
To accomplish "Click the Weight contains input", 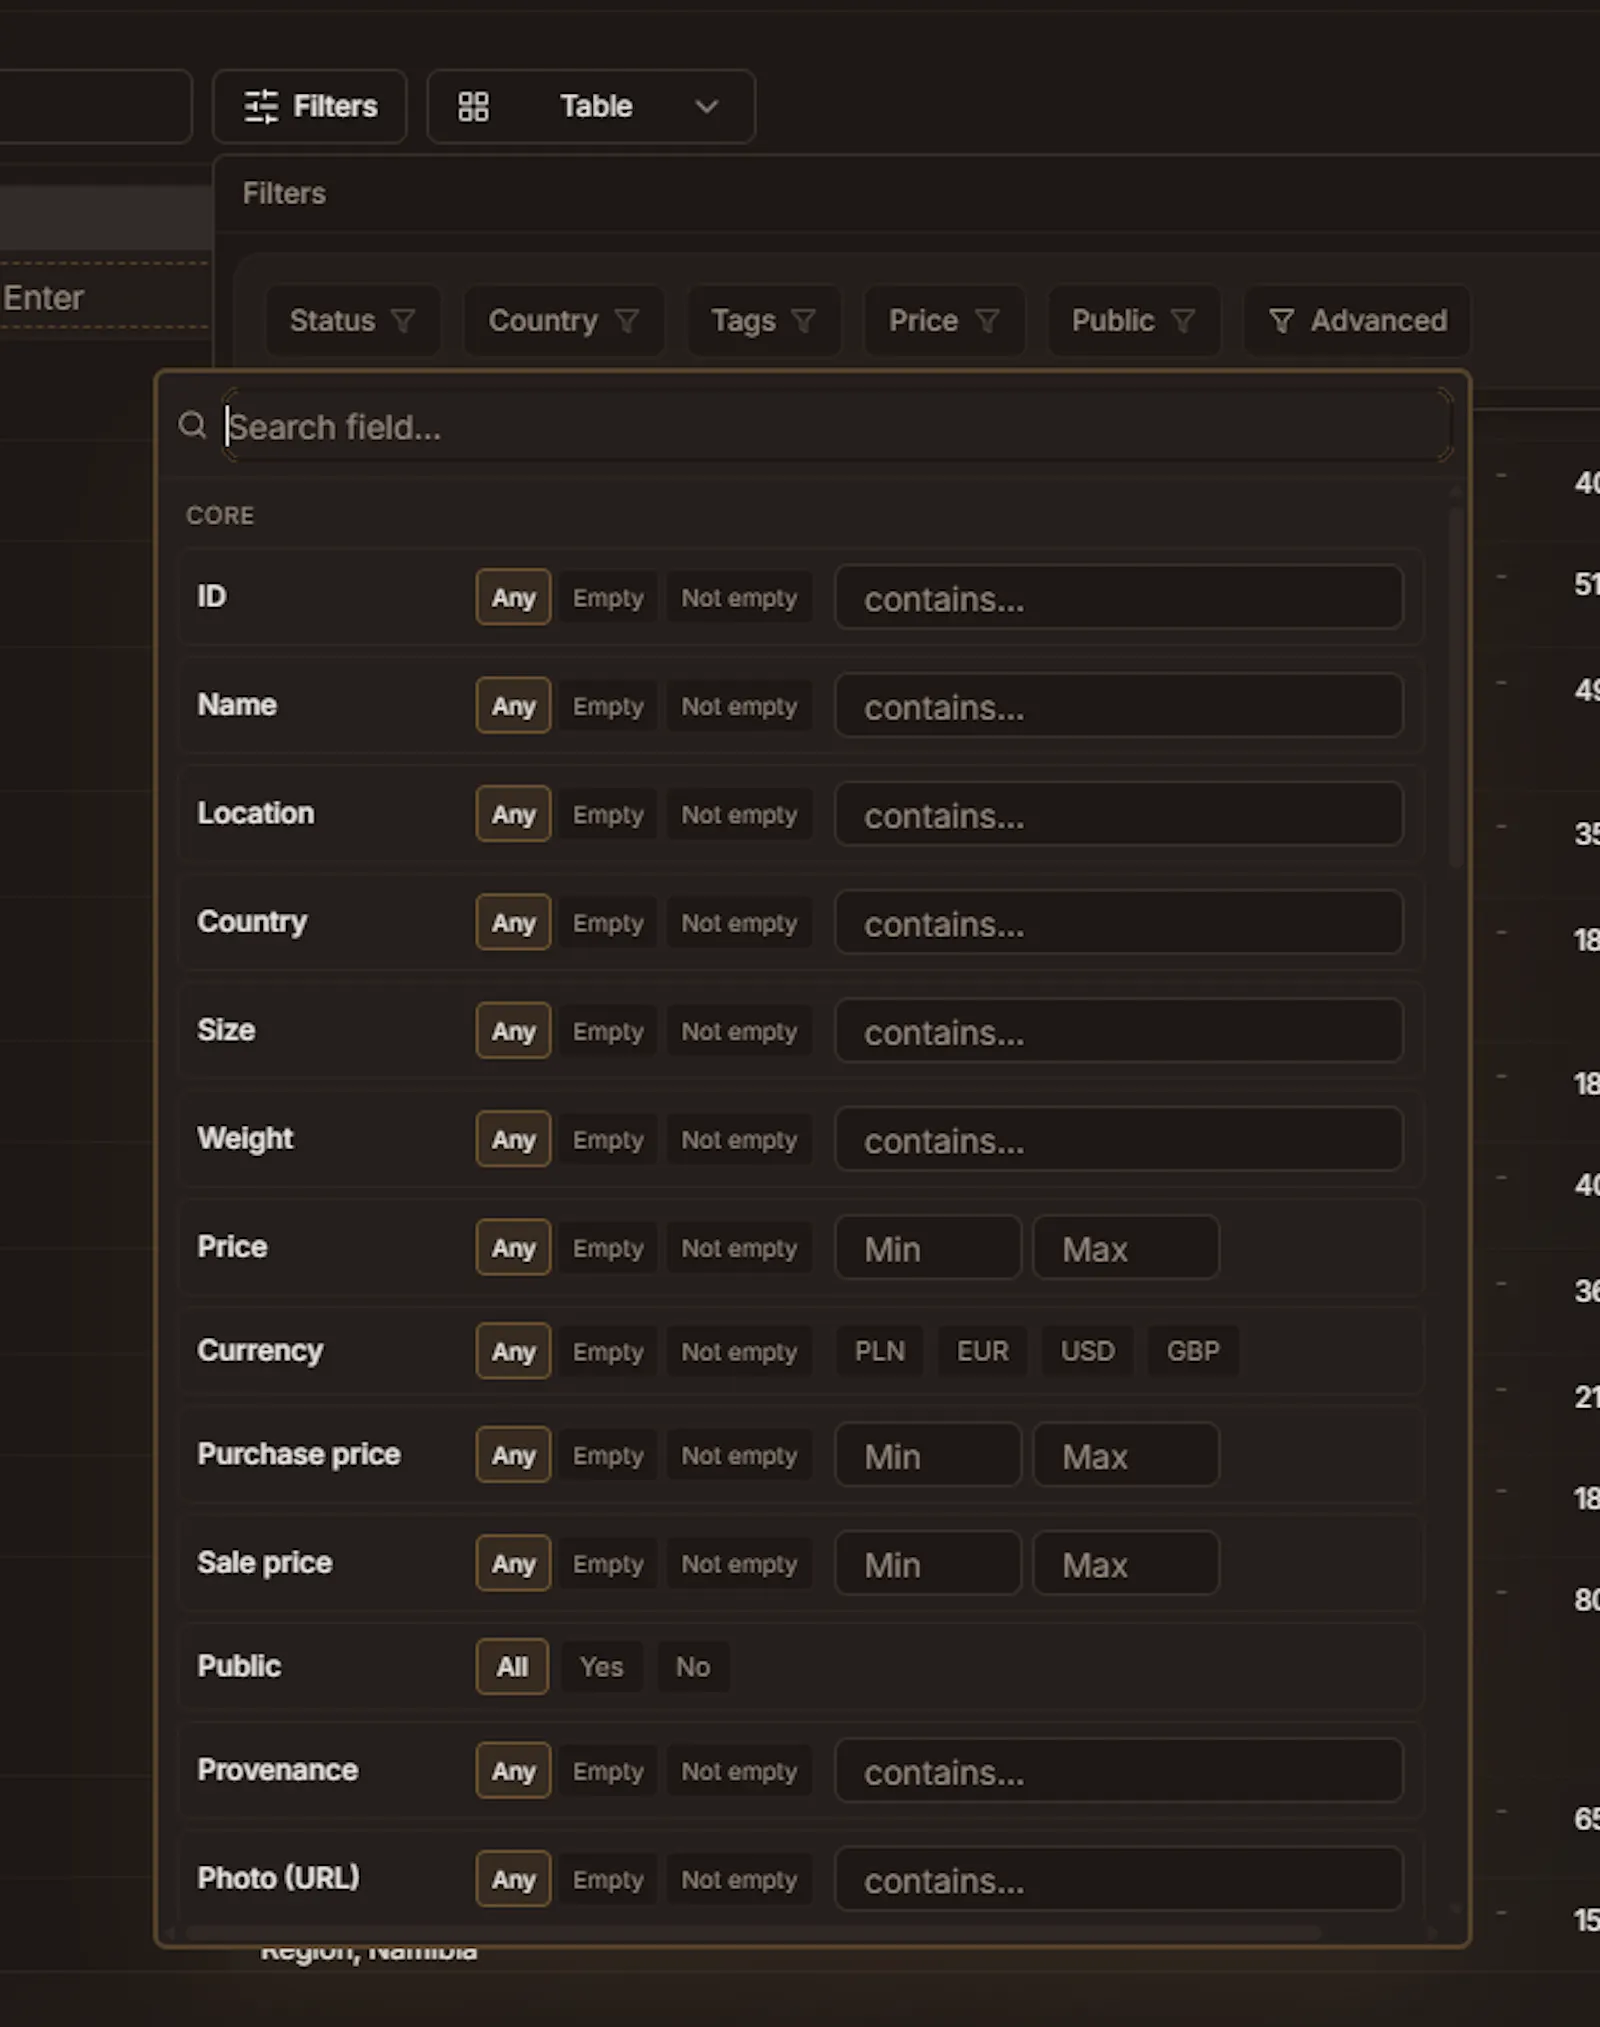I will [1119, 1139].
